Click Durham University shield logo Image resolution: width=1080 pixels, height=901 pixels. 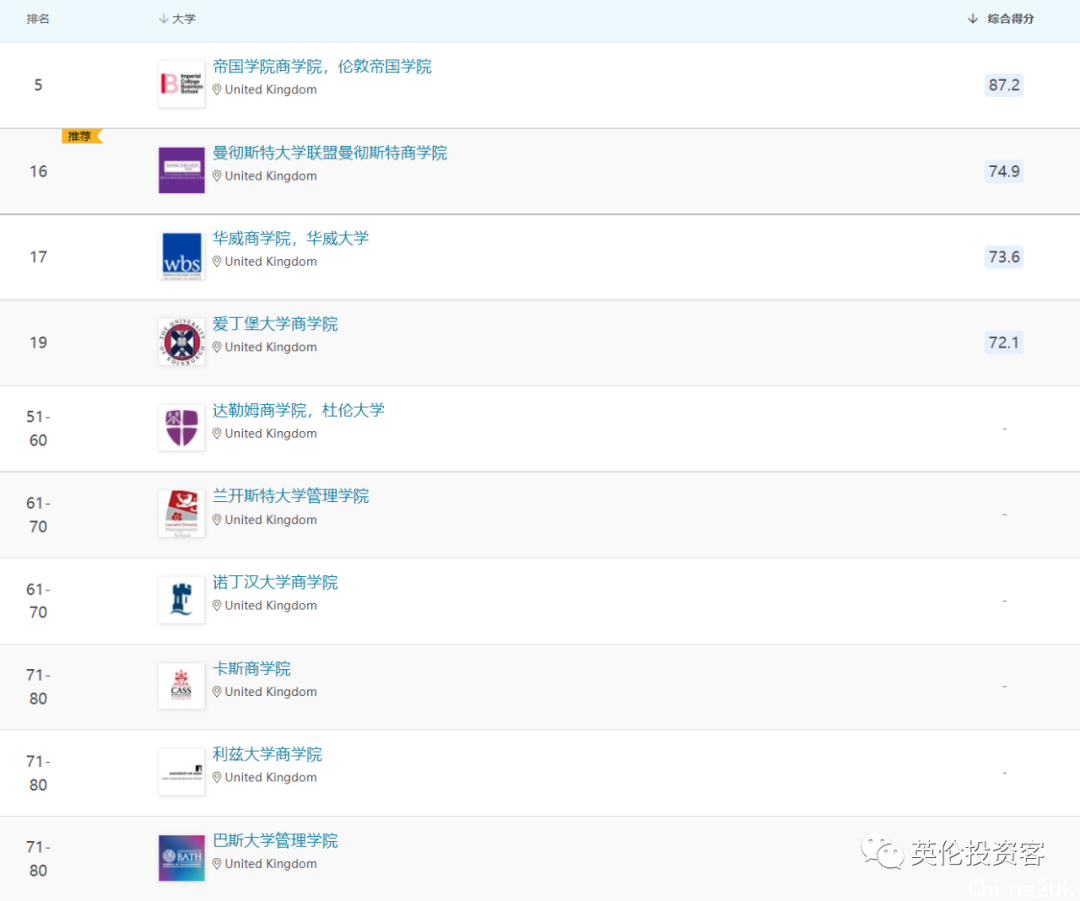coord(182,428)
